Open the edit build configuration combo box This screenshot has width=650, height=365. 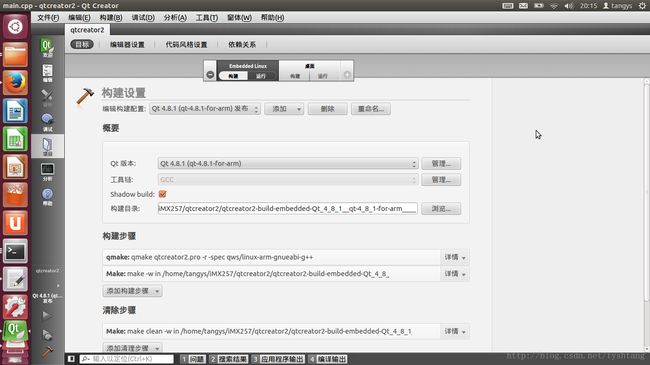(x=205, y=109)
